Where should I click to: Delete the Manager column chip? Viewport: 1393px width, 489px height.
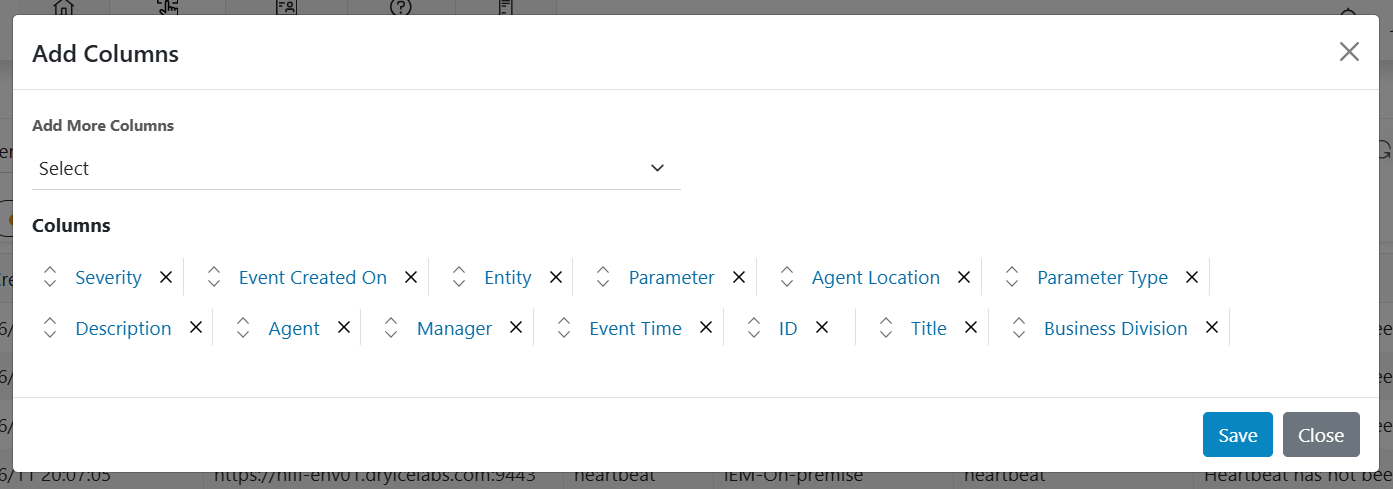pyautogui.click(x=516, y=328)
